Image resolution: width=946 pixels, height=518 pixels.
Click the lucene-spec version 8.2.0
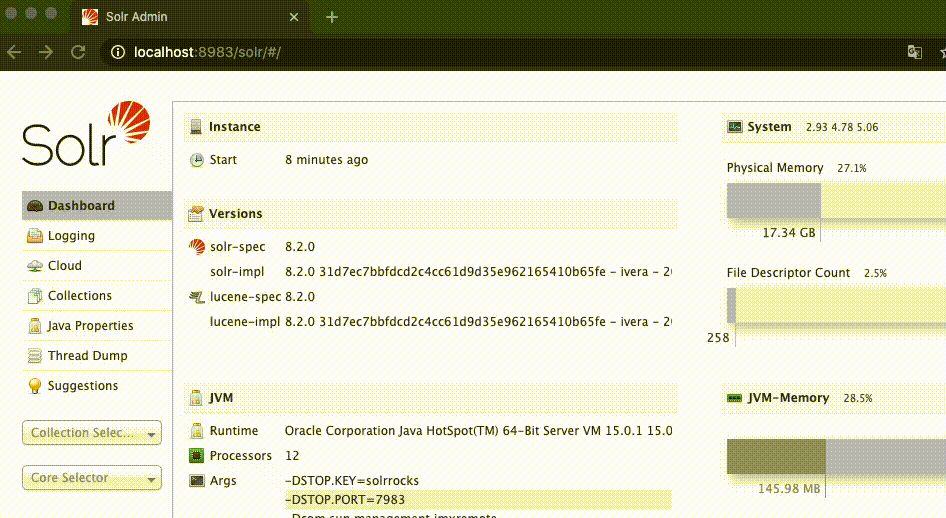click(x=300, y=297)
